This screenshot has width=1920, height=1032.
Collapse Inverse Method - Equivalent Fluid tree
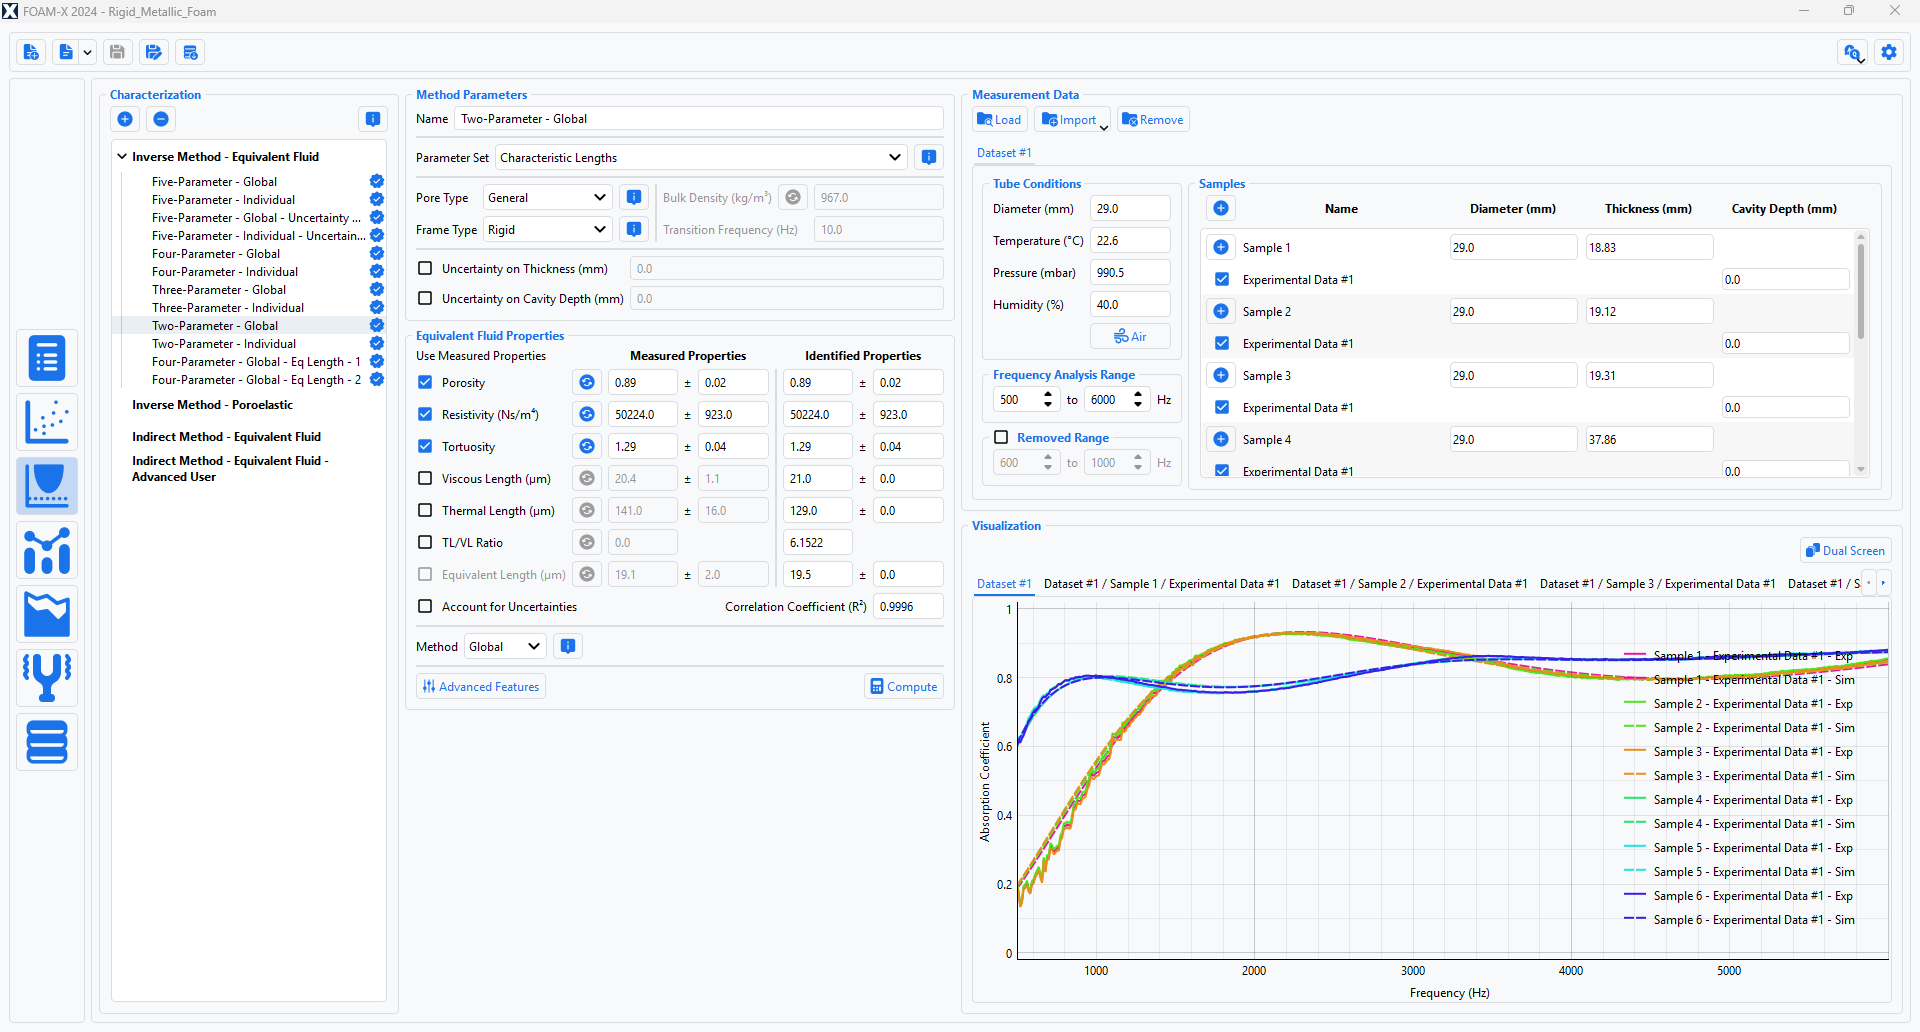pos(122,157)
